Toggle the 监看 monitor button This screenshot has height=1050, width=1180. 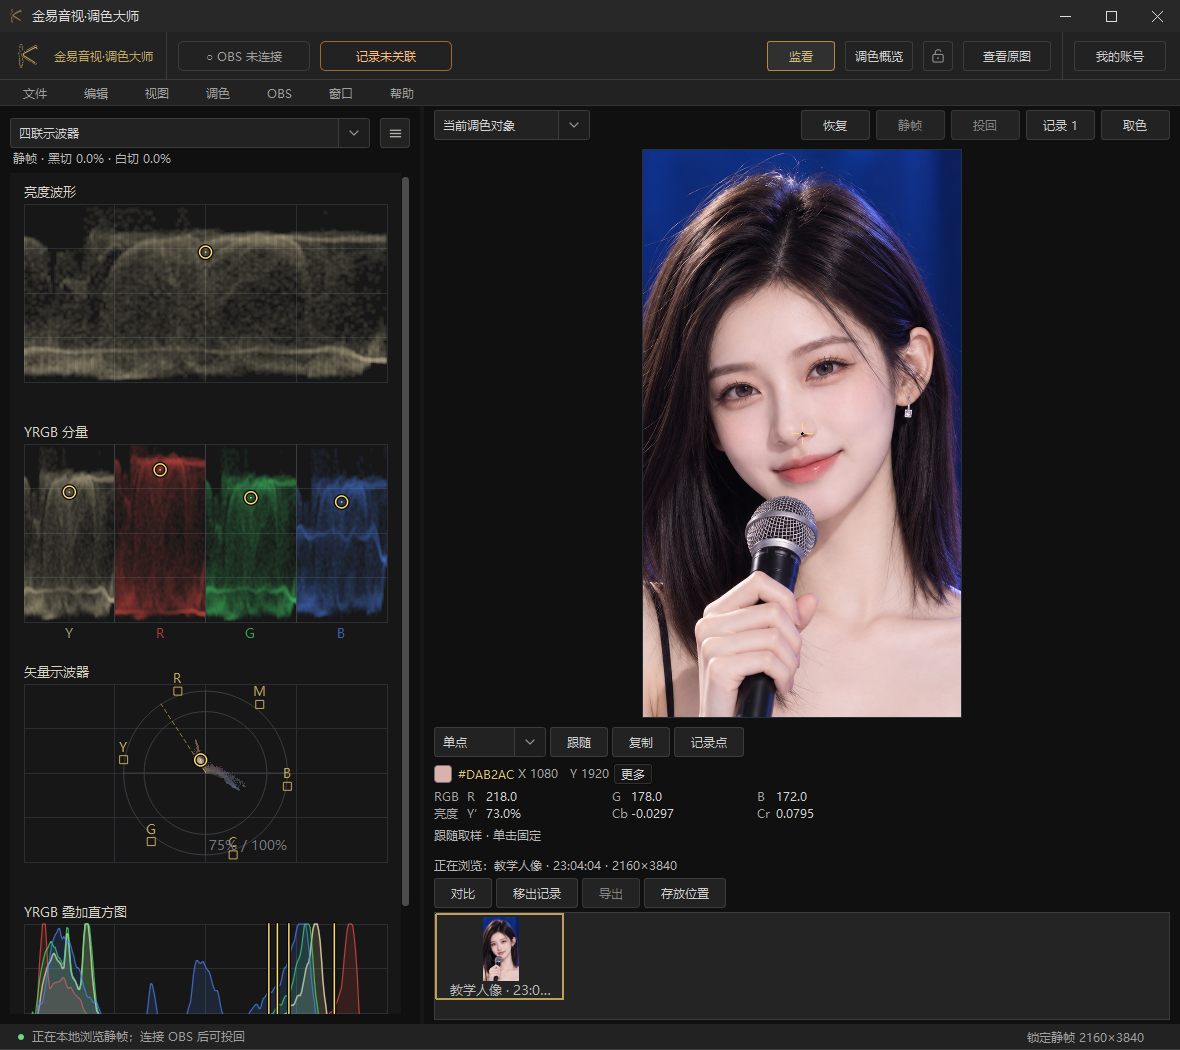point(801,56)
